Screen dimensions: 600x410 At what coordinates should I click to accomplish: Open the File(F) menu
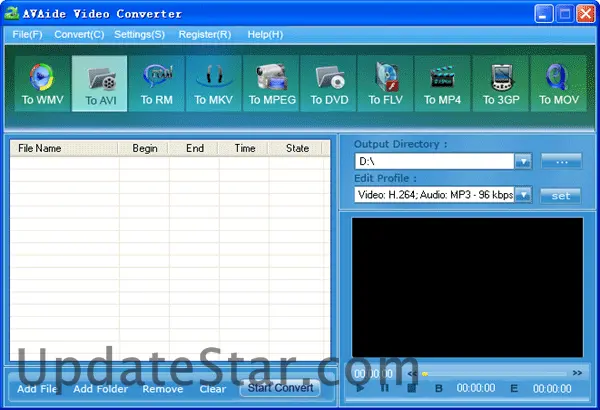coord(27,34)
